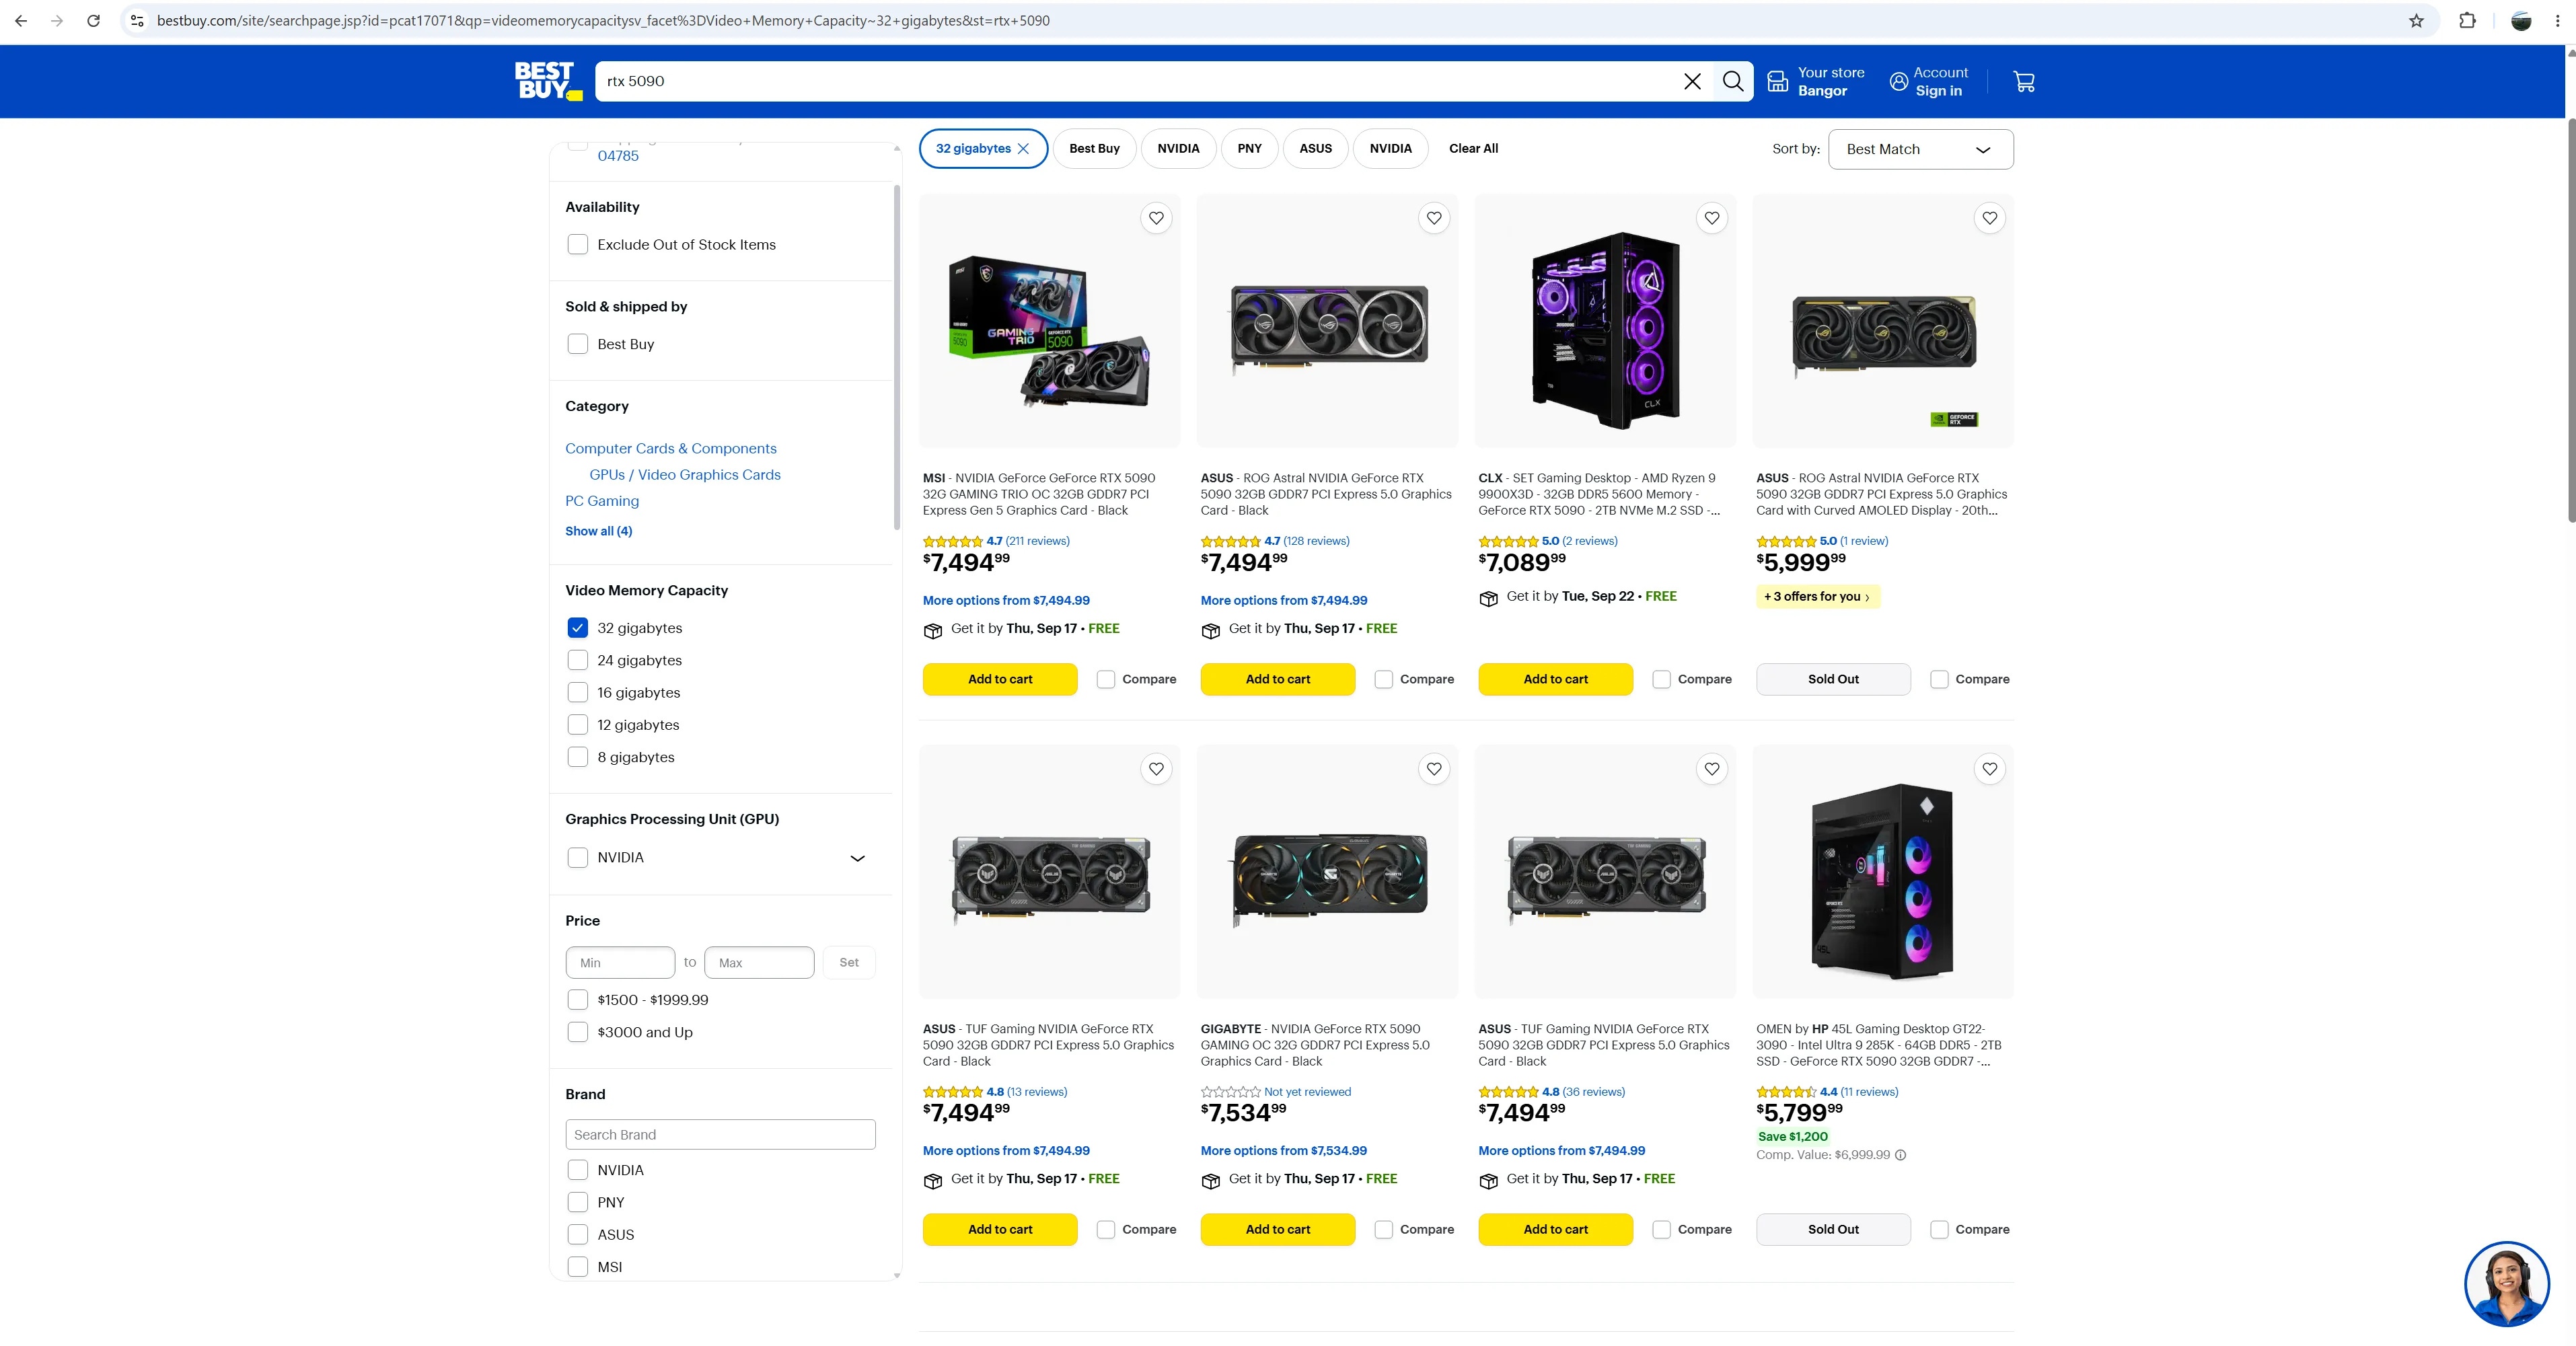
Task: Reload the page
Action: (x=93, y=21)
